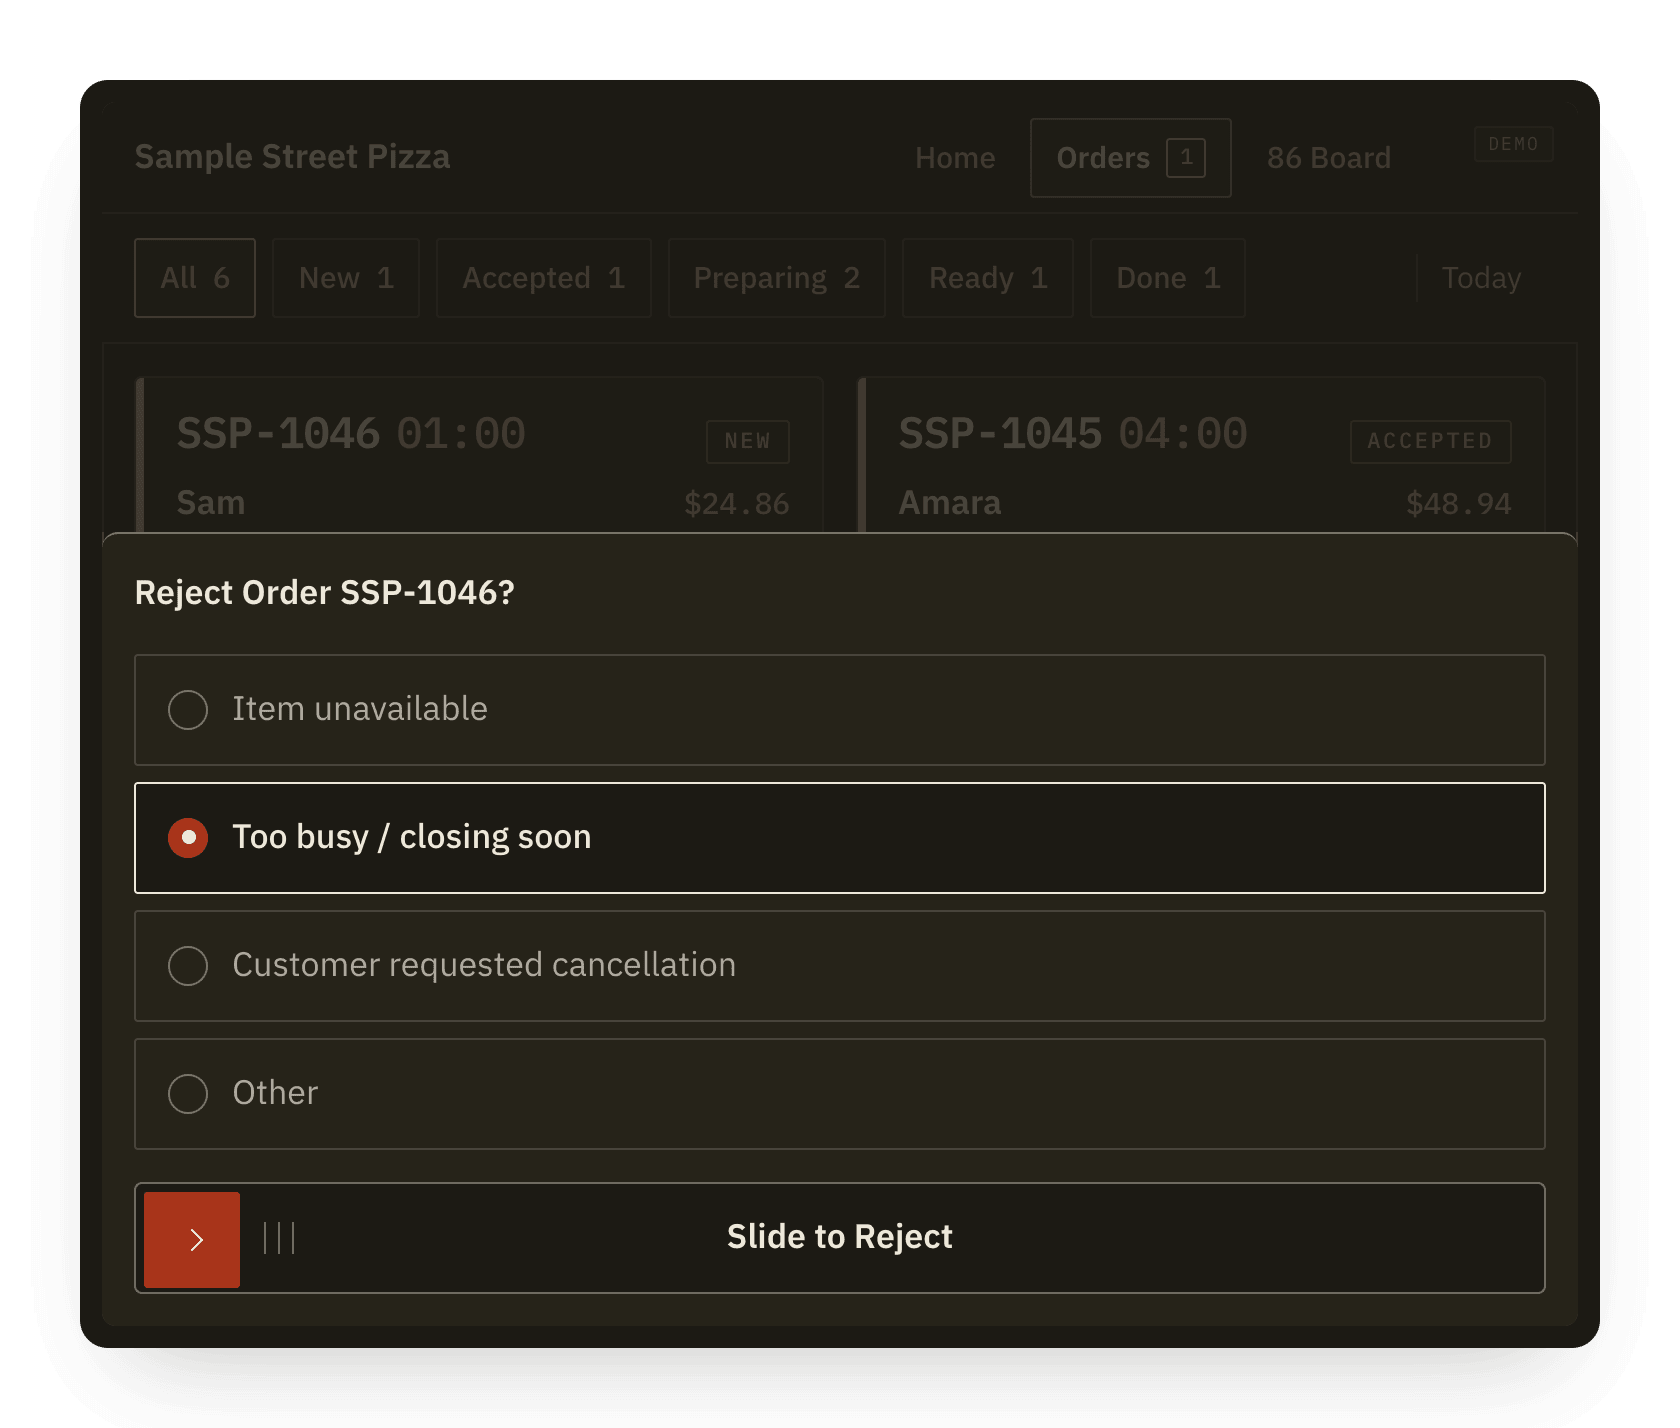The image size is (1680, 1428).
Task: Show Accepted 1 orders
Action: 543,278
